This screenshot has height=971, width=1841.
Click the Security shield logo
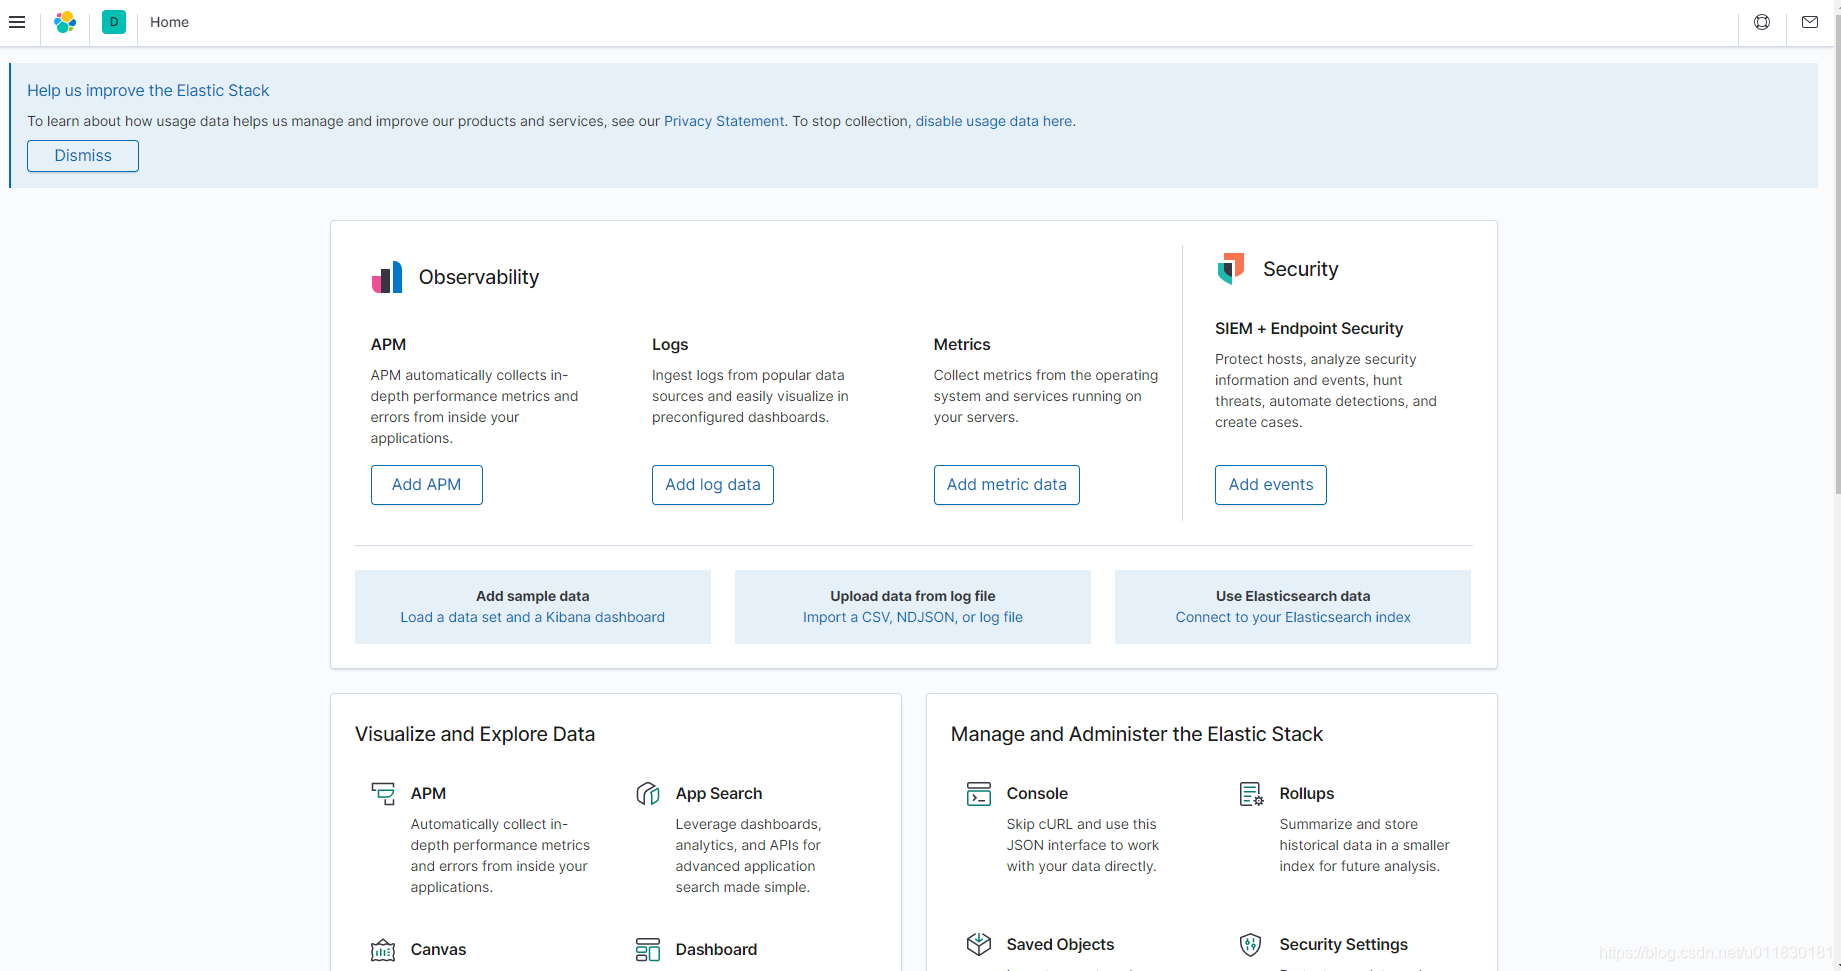click(x=1231, y=269)
